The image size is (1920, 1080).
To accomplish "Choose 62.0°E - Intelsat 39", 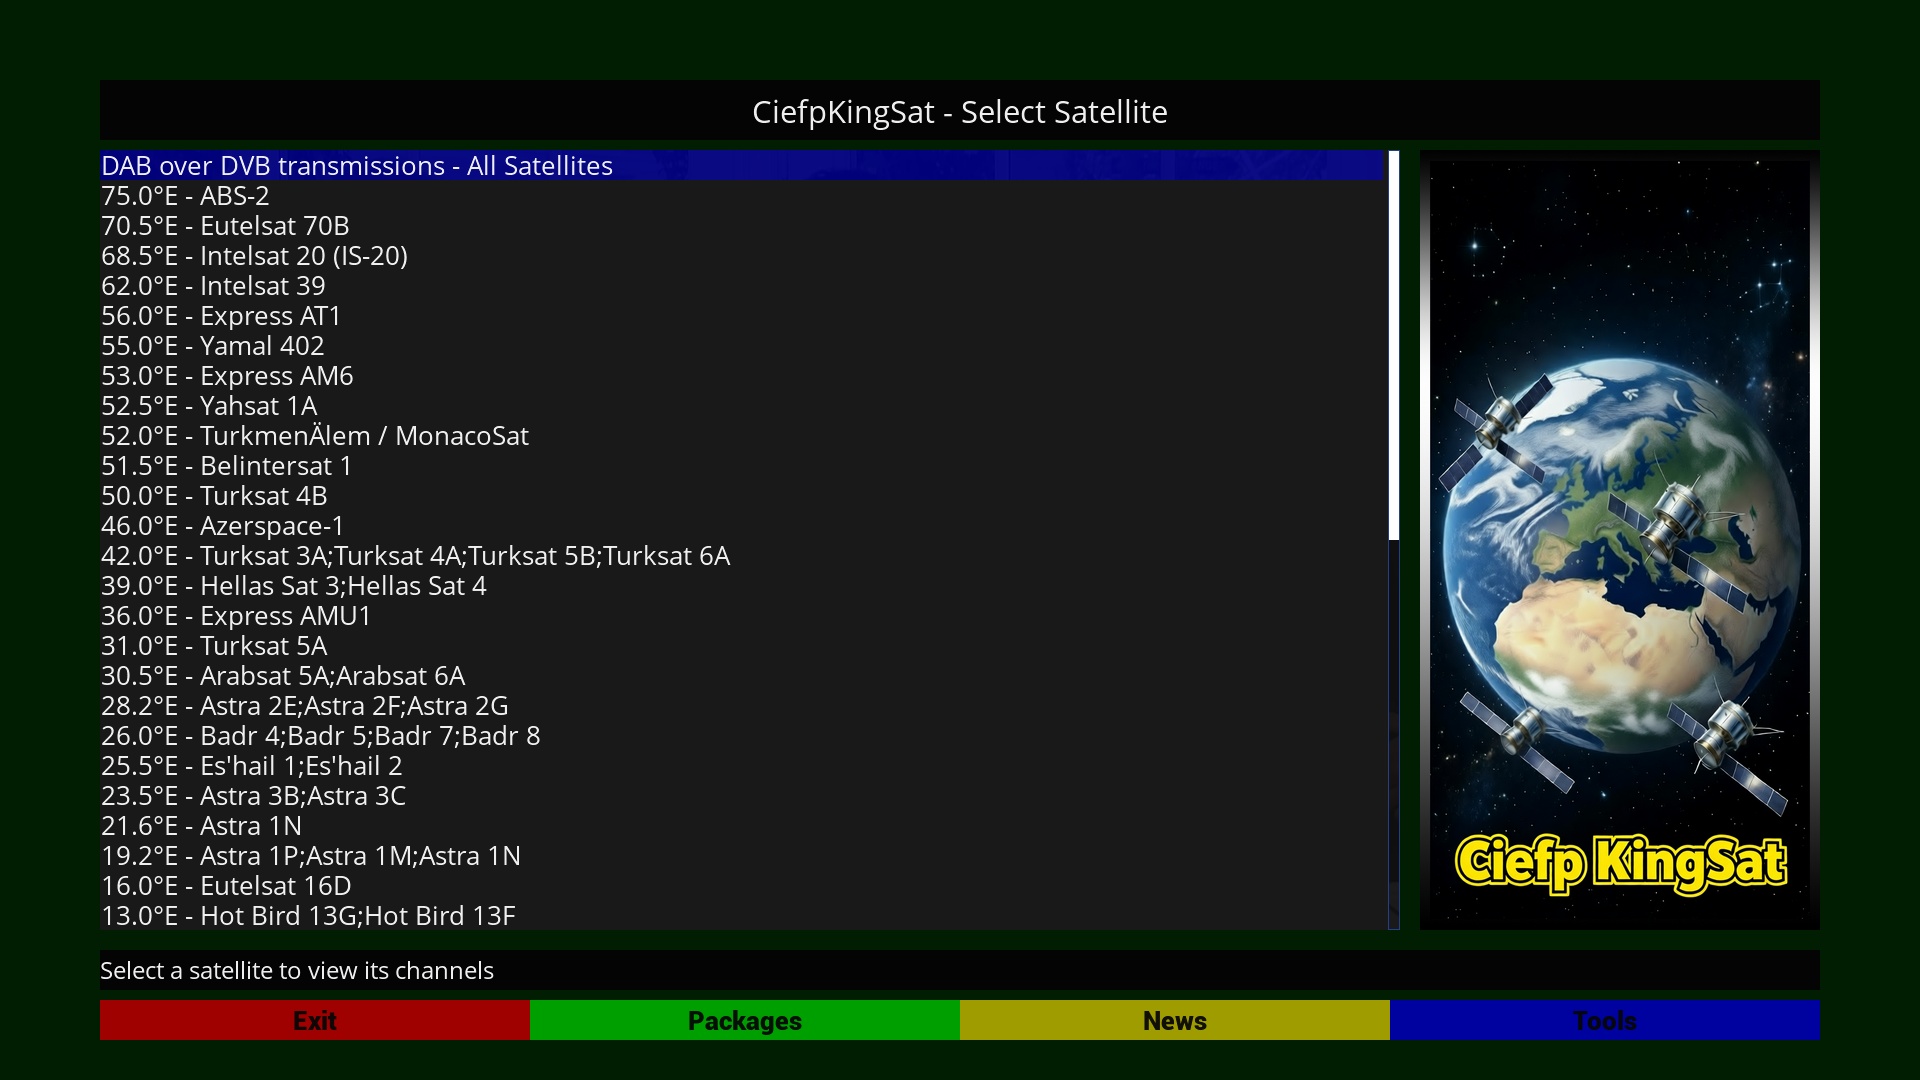I will [741, 285].
